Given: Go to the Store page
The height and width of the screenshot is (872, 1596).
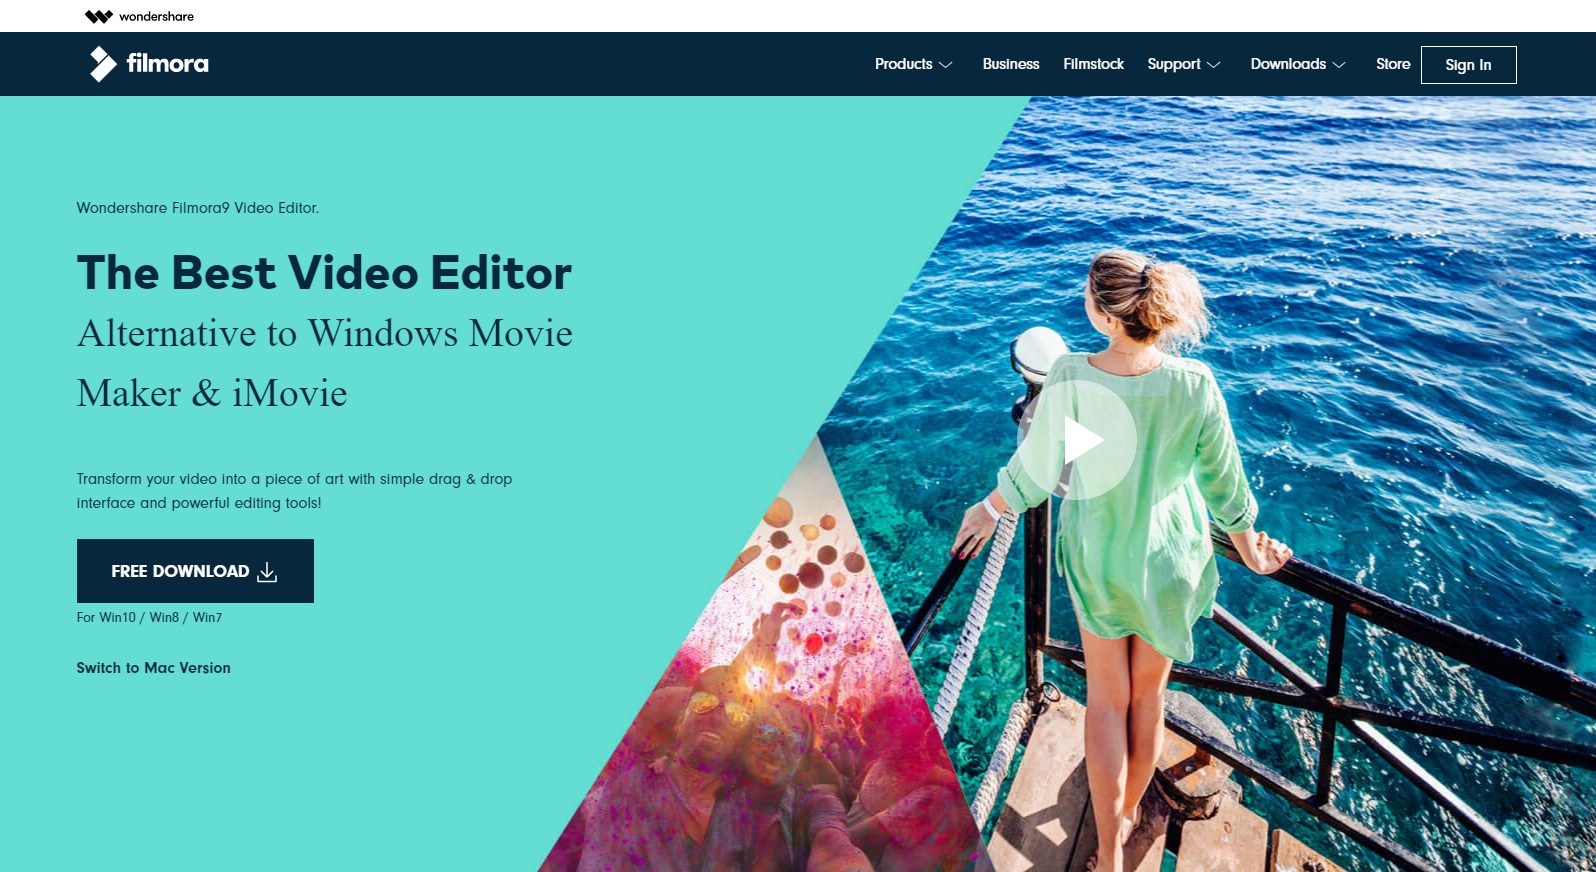Looking at the screenshot, I should click(1393, 64).
